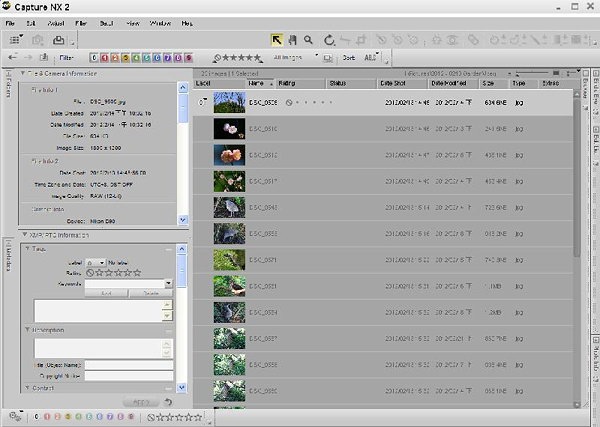Open the Keywords dropdown arrow
Viewport: 600px width, 427px height.
[168, 284]
